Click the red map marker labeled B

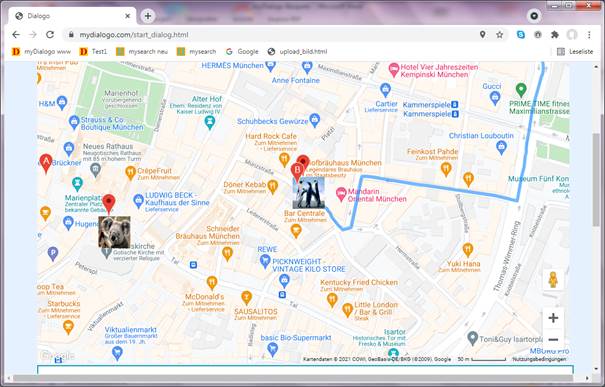tap(297, 171)
